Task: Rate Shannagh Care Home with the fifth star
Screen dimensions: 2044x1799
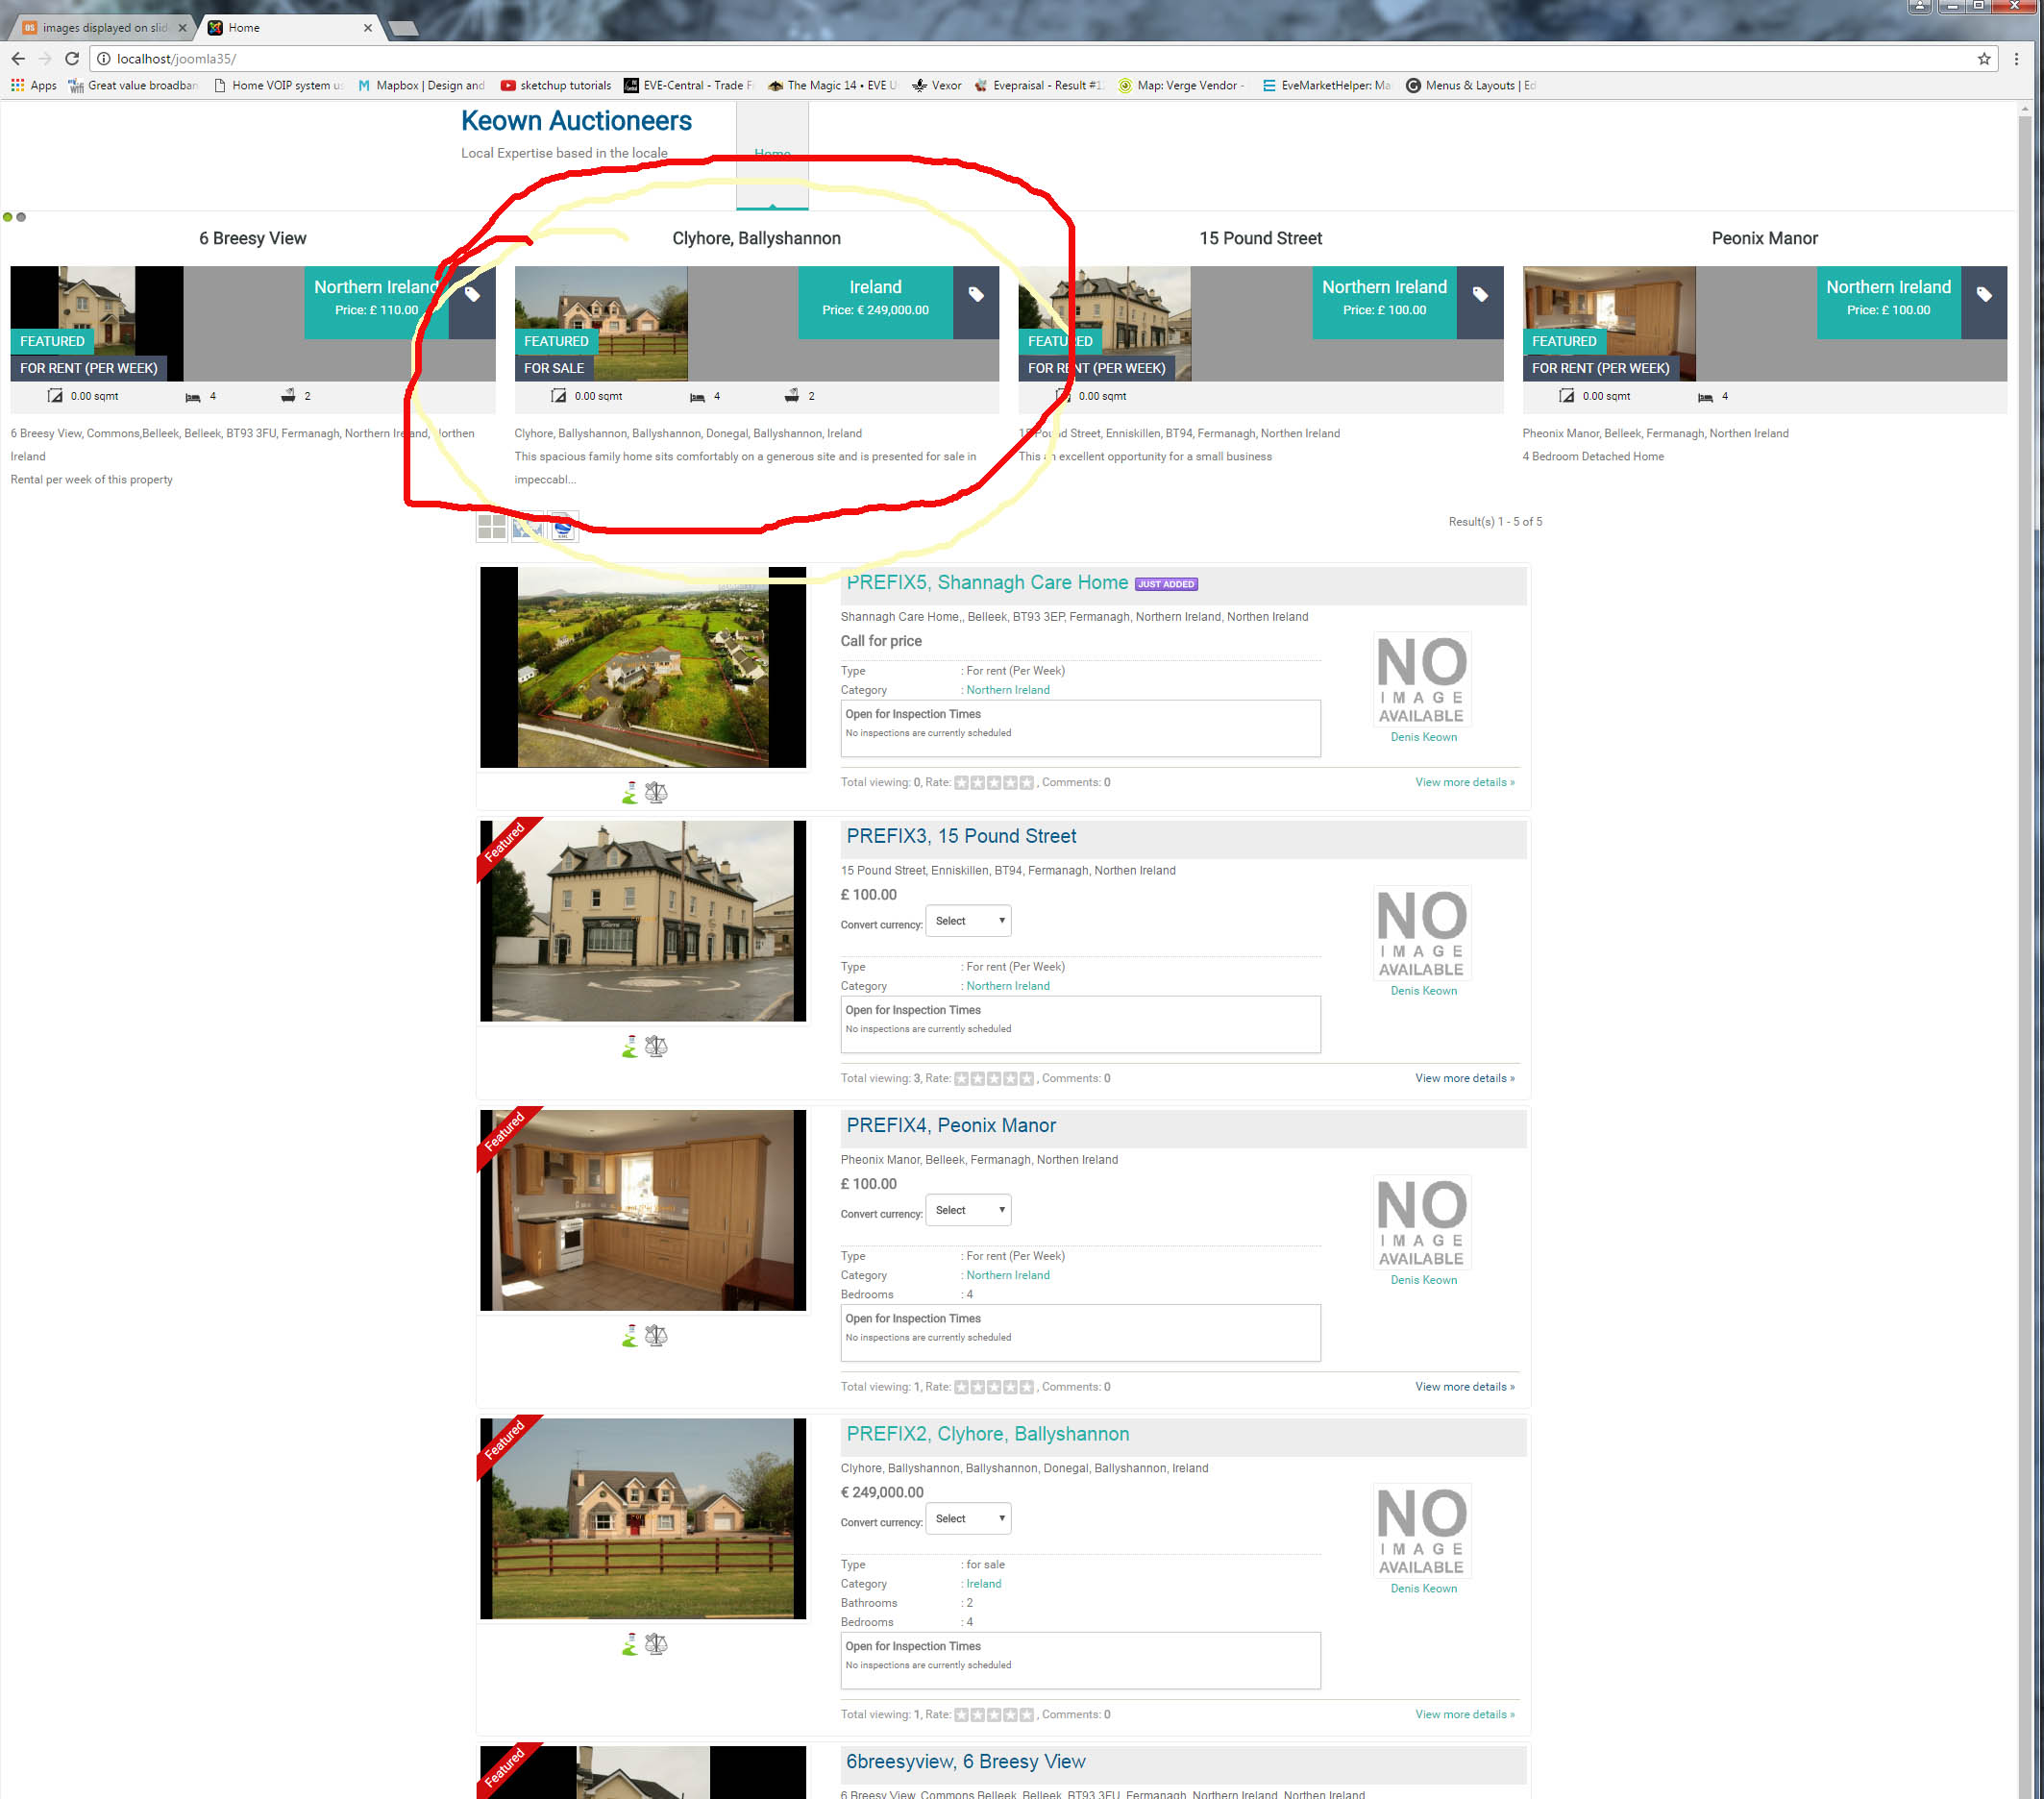Action: 1026,783
